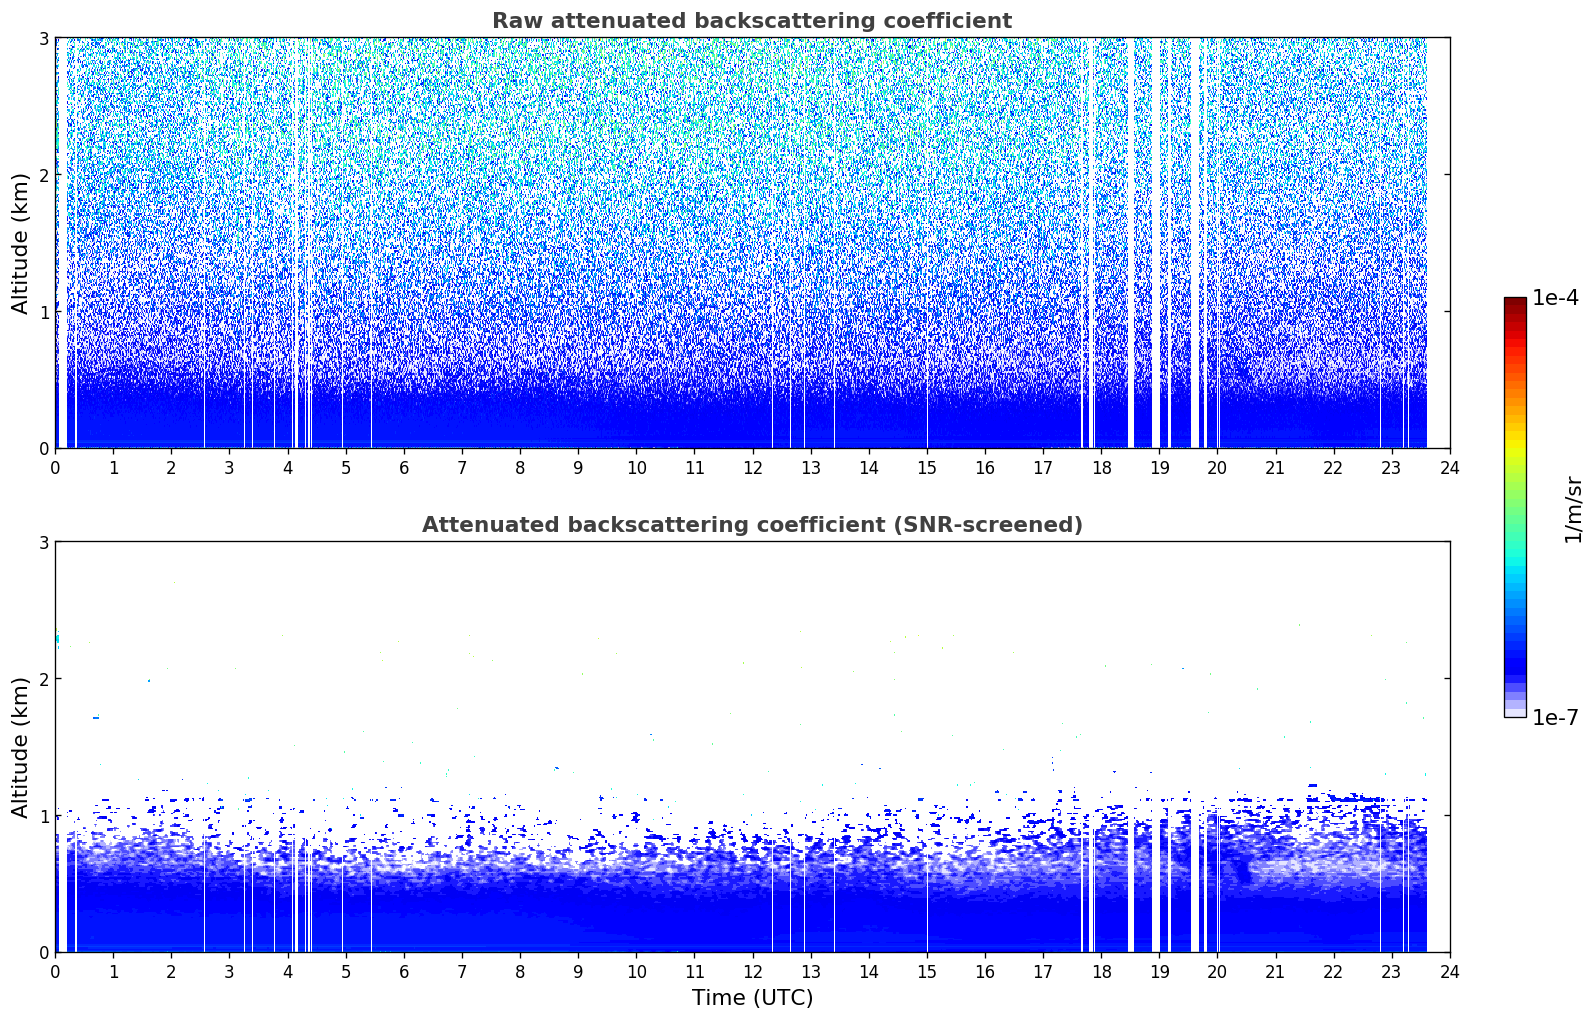Click inside the raw backscatter plot area
The width and height of the screenshot is (1595, 1020).
(752, 243)
